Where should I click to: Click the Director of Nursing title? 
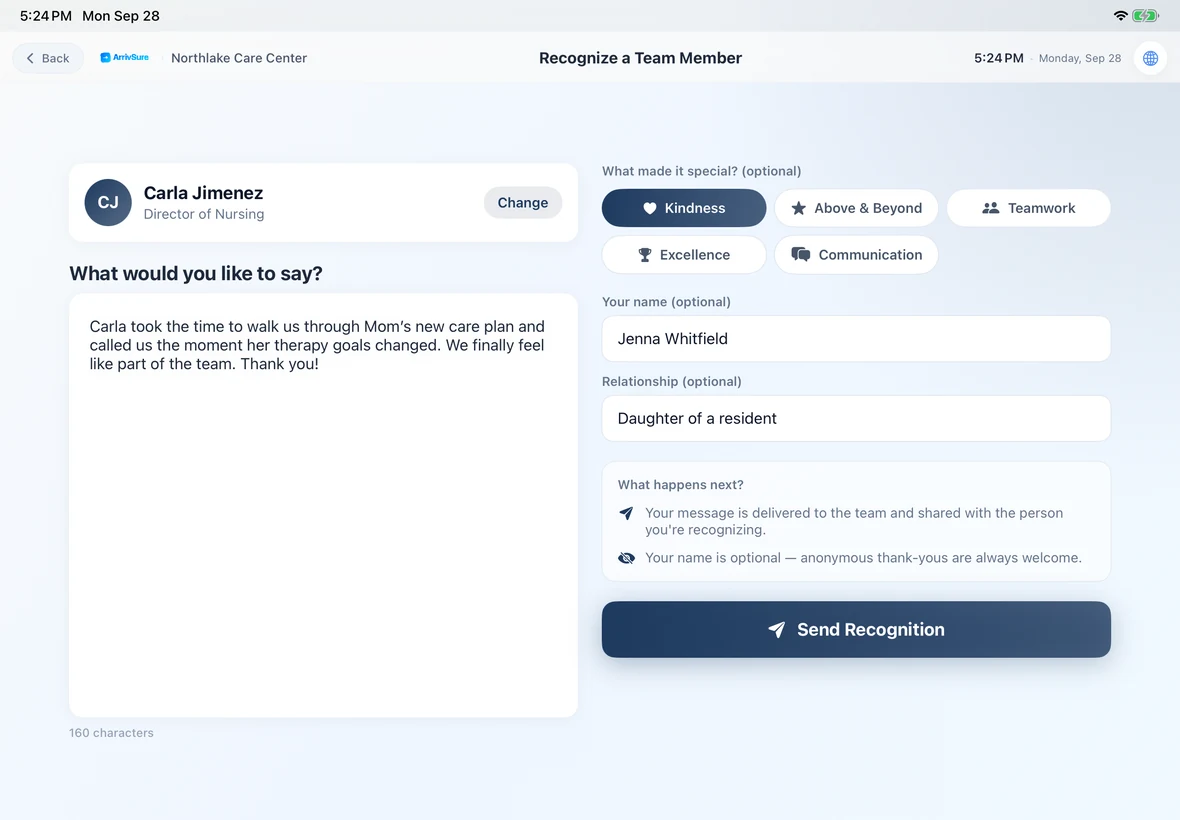pos(204,214)
